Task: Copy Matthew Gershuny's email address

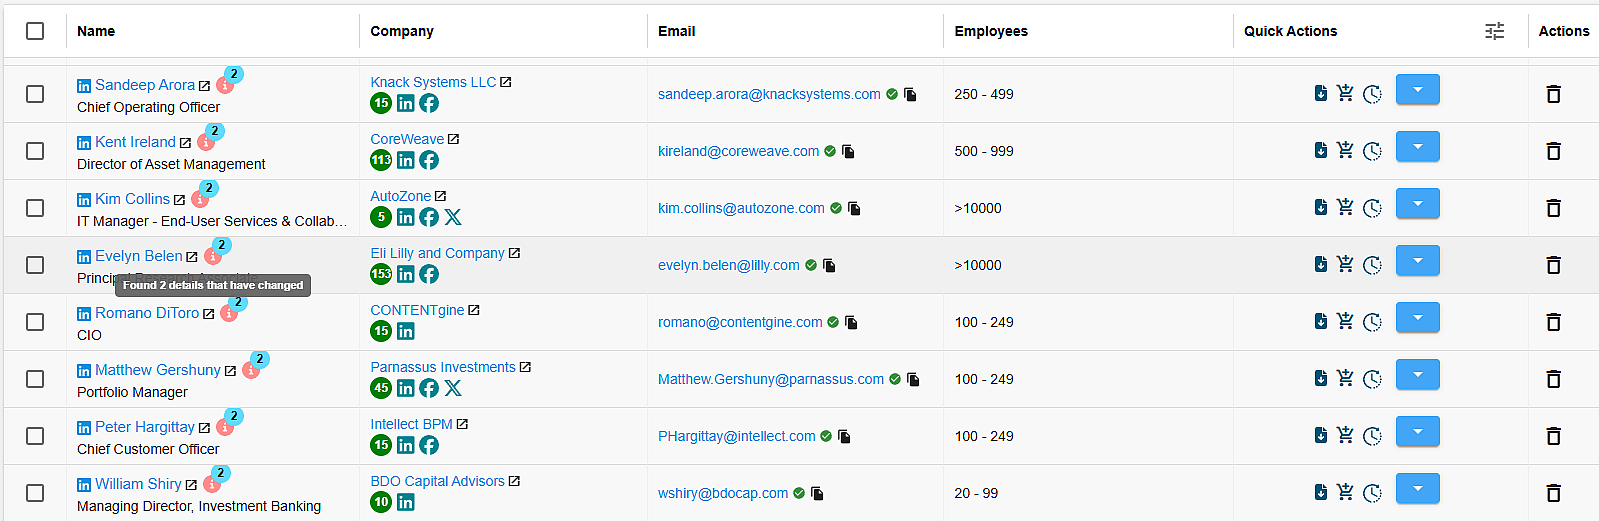Action: click(x=913, y=379)
